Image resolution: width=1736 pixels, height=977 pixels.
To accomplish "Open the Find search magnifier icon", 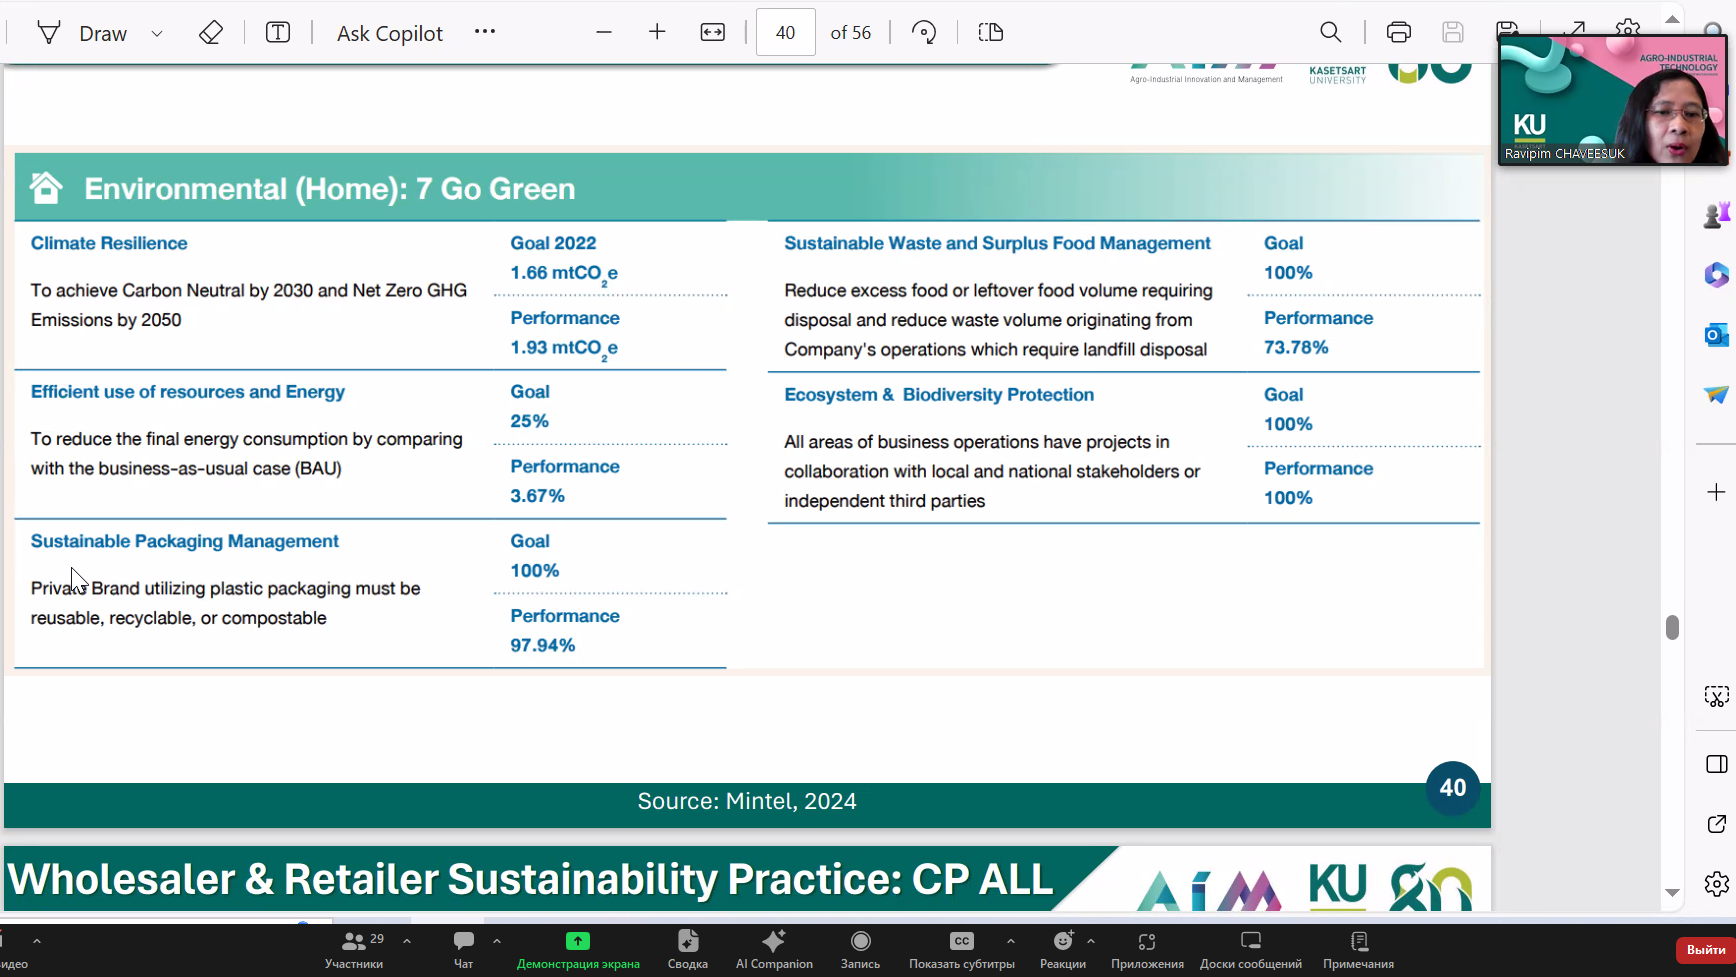I will tap(1330, 33).
